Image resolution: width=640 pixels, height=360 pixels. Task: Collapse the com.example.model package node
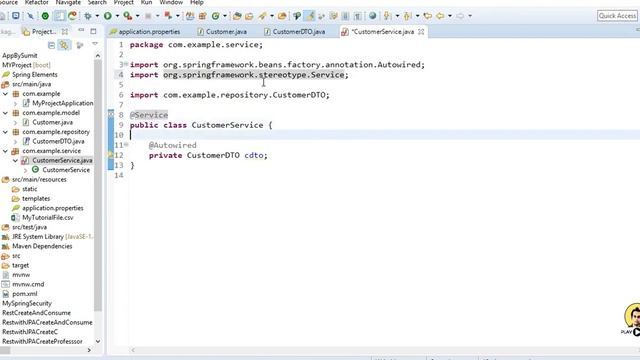pos(5,113)
